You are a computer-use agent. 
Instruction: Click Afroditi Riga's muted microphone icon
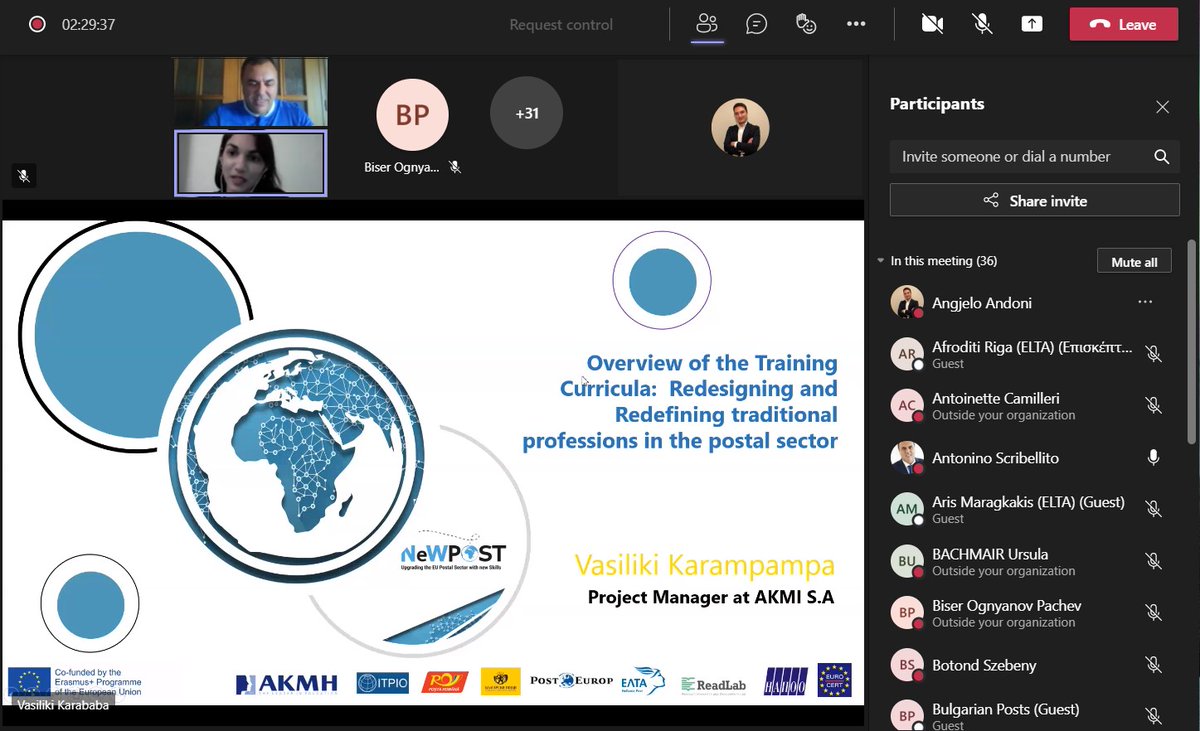point(1153,354)
